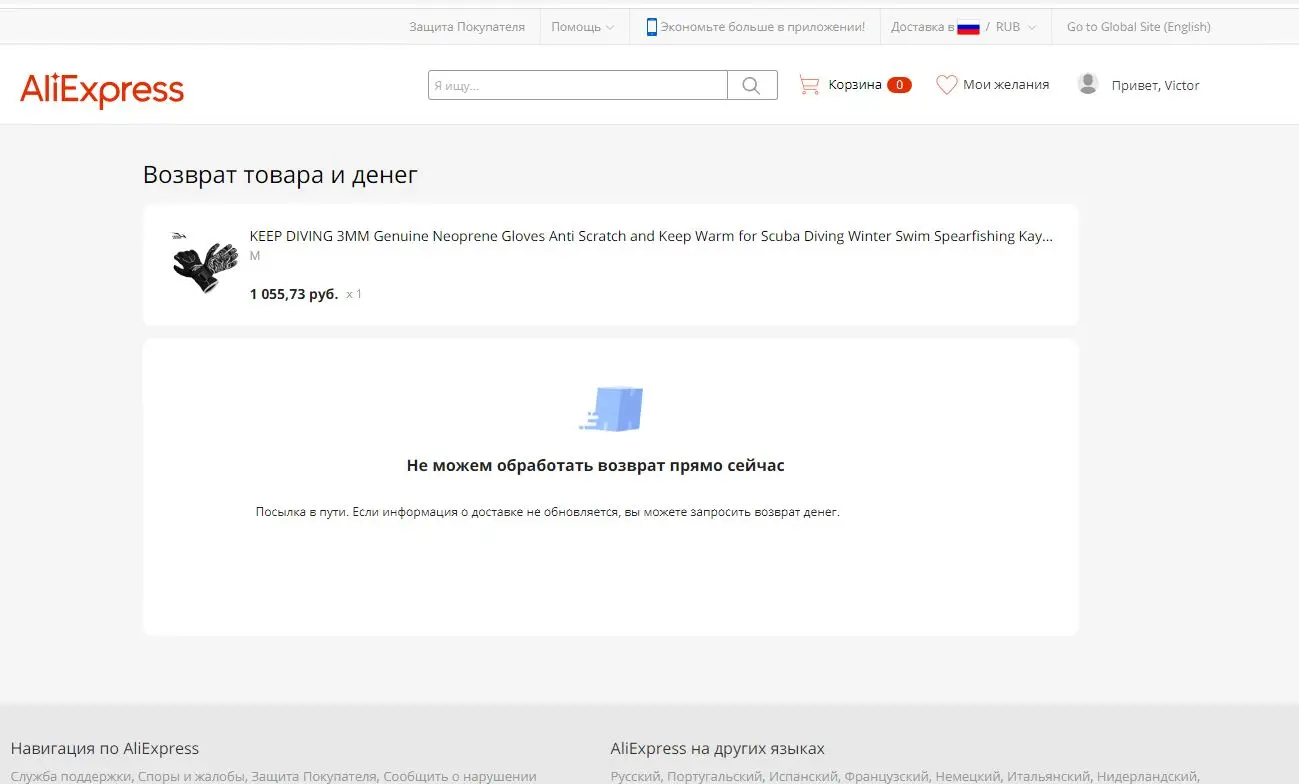Image resolution: width=1299 pixels, height=784 pixels.
Task: Switch to Итальянский language link
Action: click(x=1049, y=776)
